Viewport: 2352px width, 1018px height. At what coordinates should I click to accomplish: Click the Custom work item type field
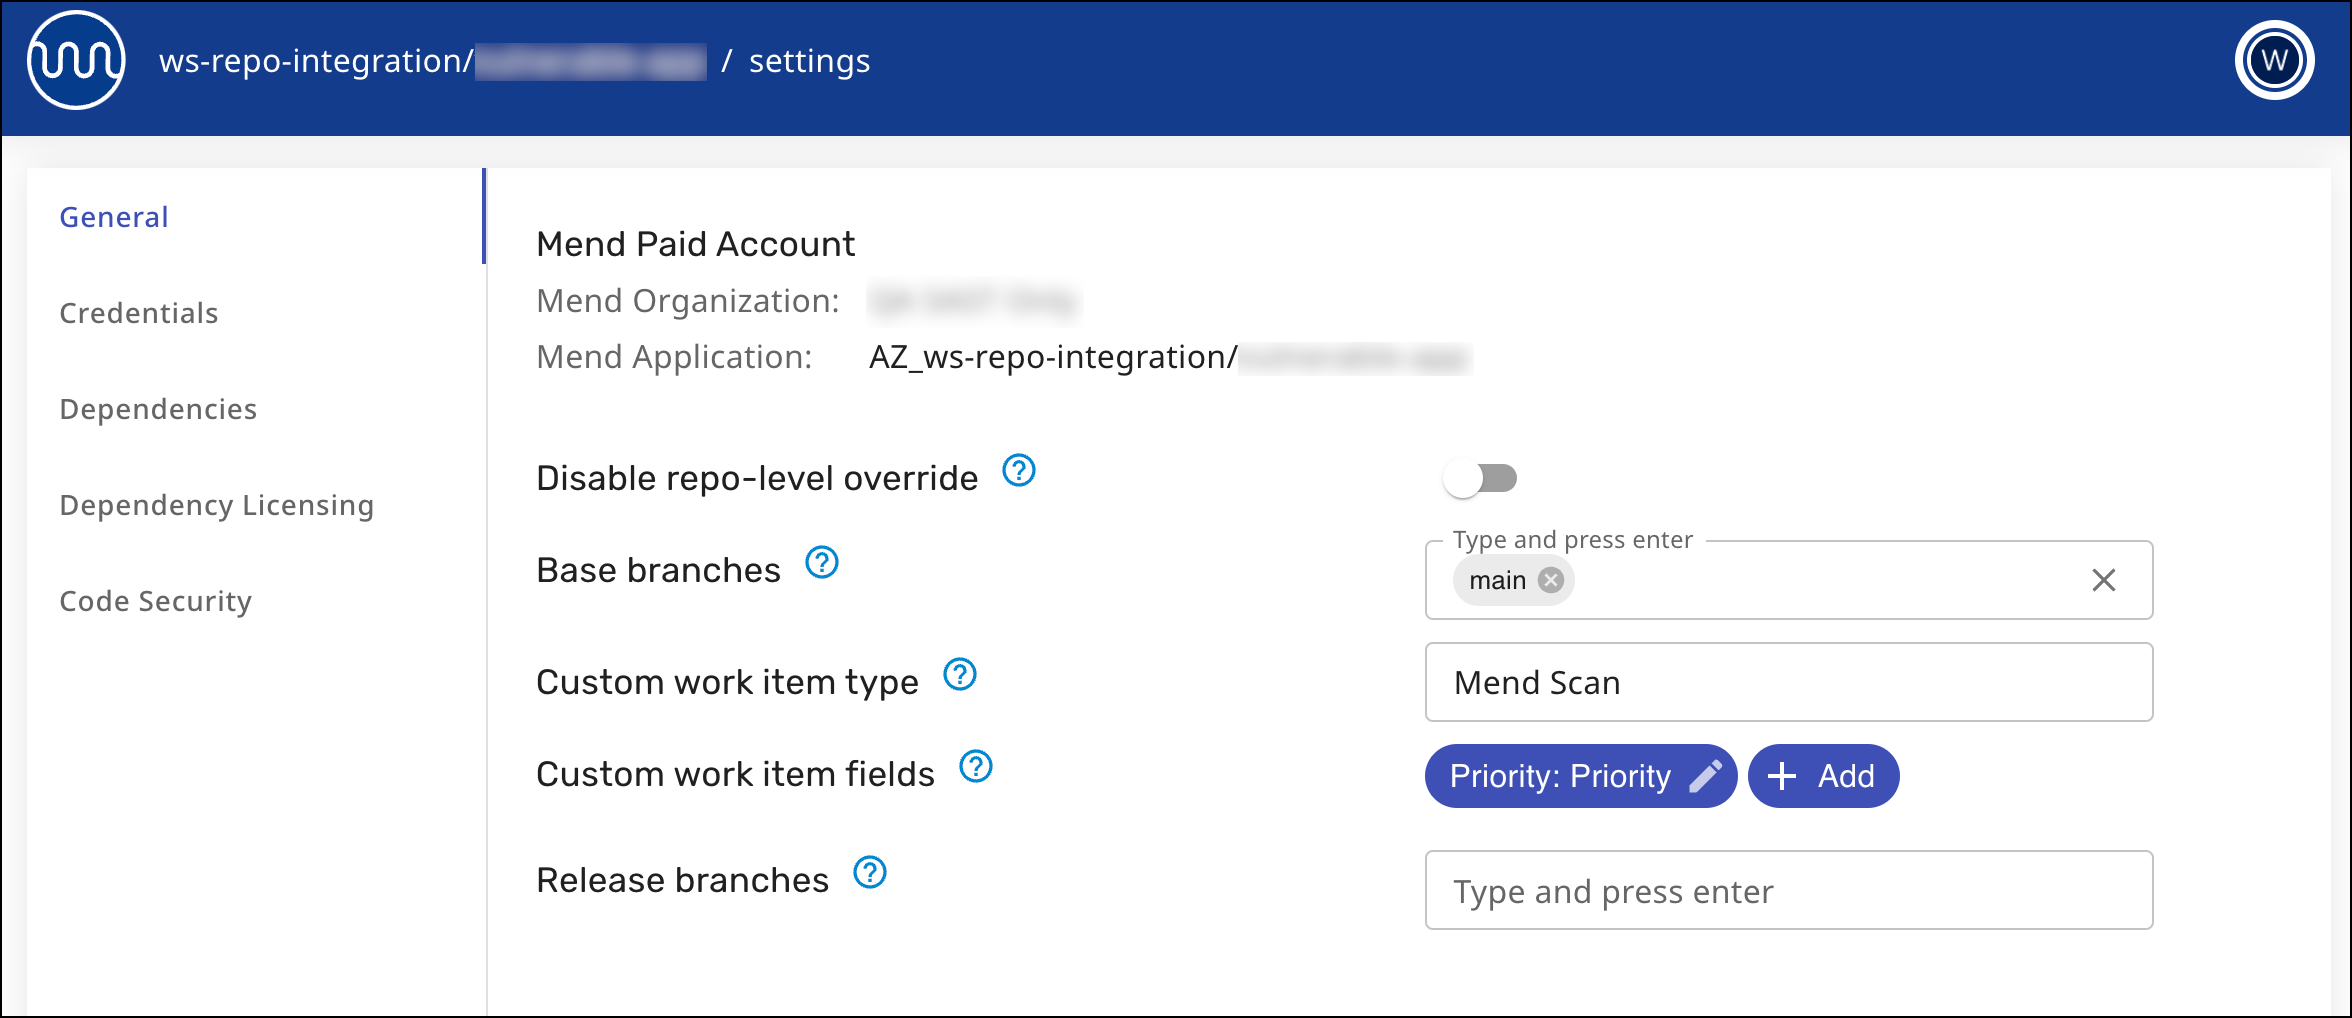coord(1788,682)
